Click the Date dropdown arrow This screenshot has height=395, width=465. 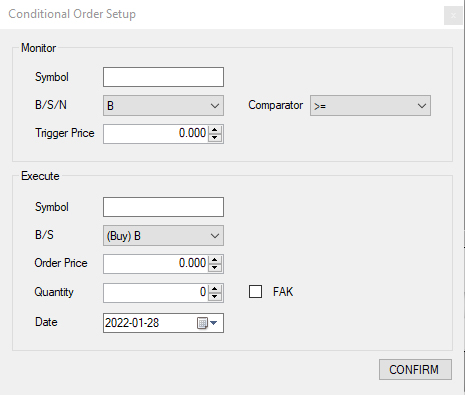pos(214,323)
